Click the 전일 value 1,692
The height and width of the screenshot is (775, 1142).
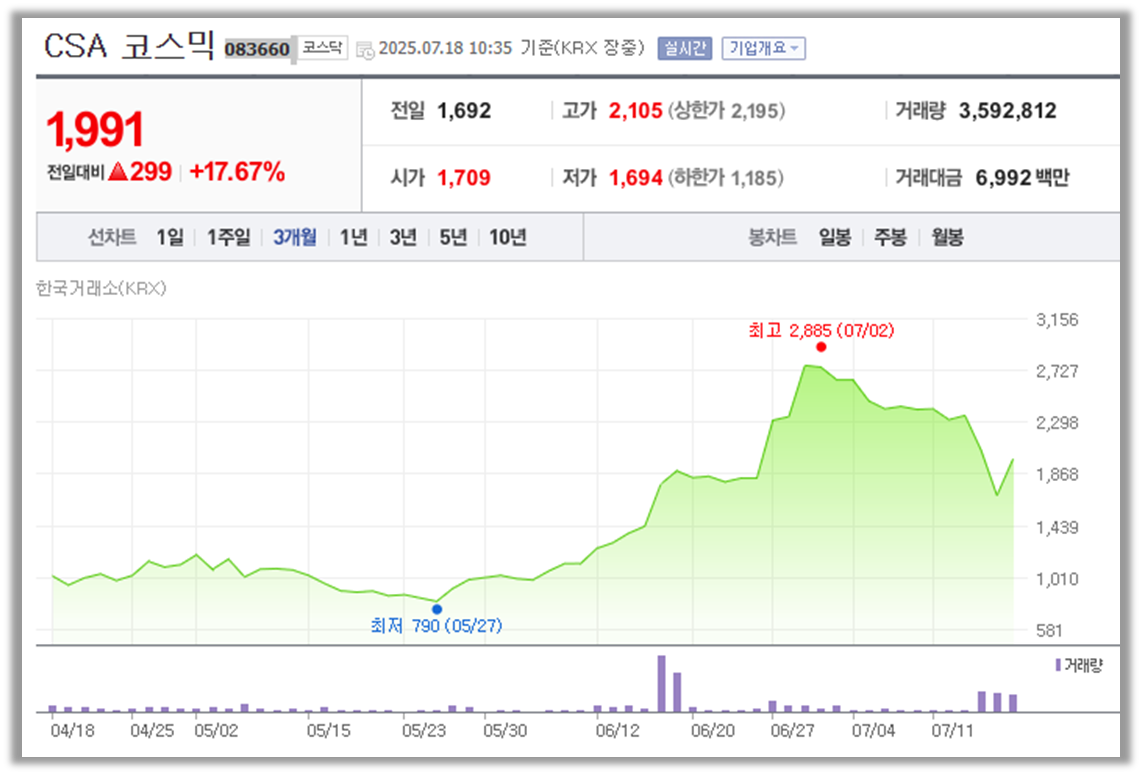464,111
